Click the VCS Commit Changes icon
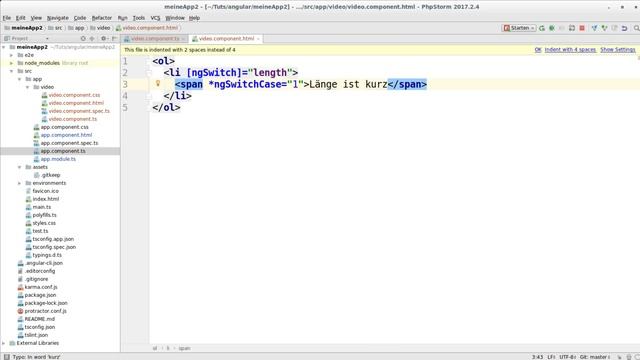Image resolution: width=640 pixels, height=360 pixels. tap(604, 28)
